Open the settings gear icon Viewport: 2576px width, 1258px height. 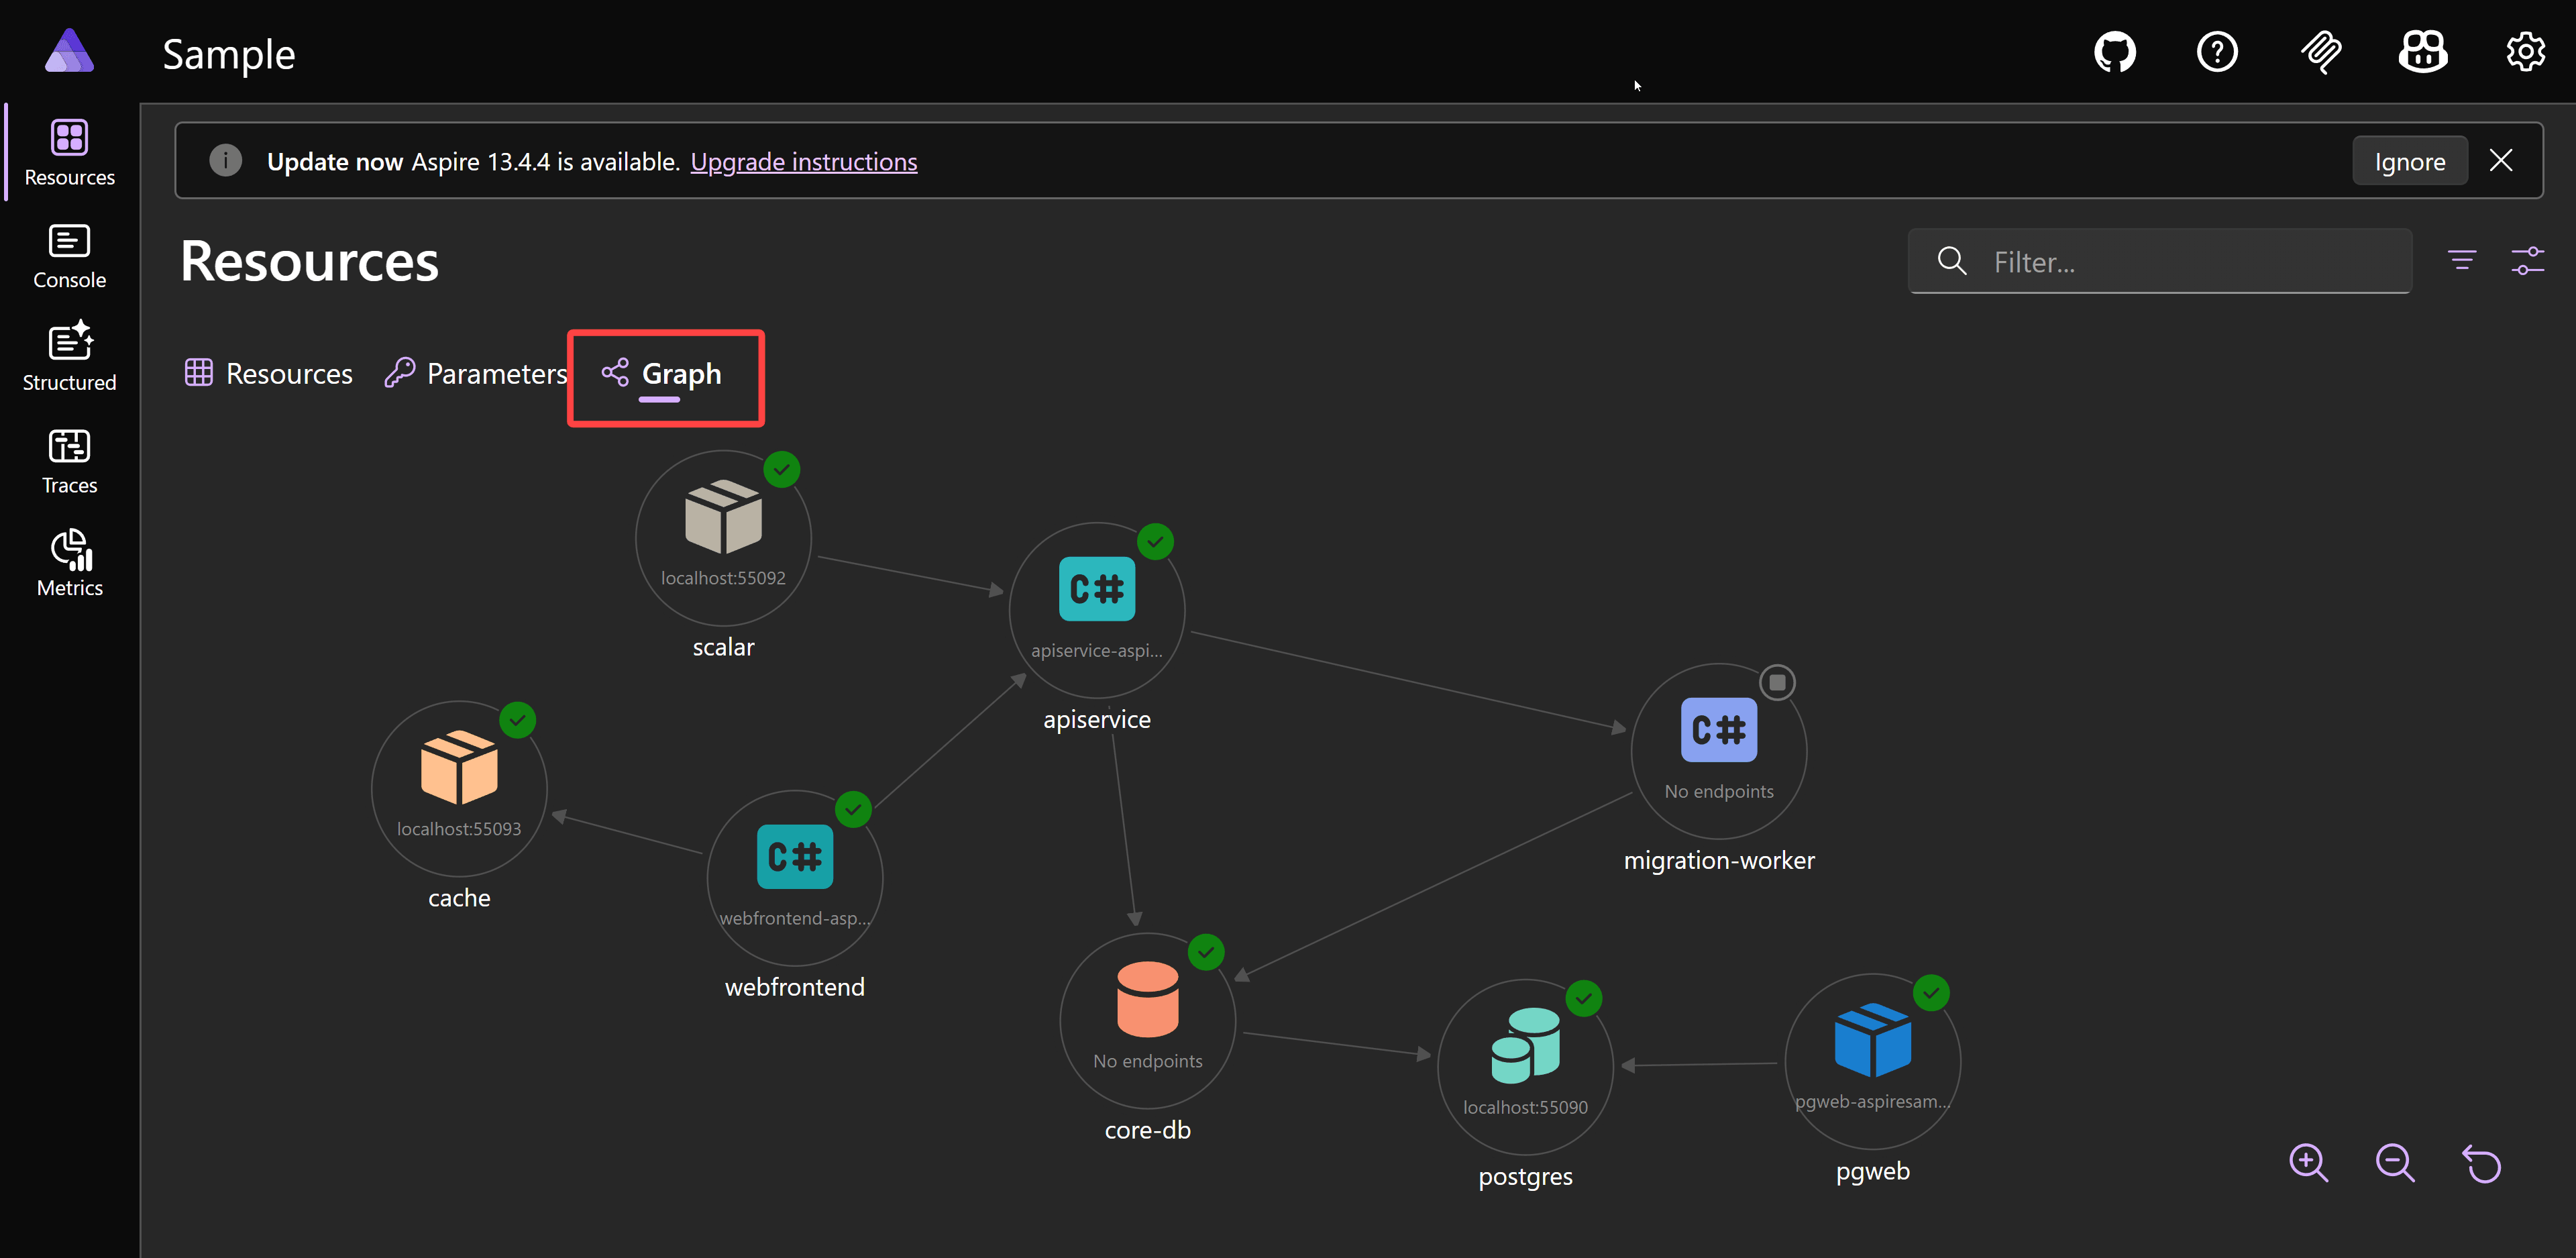pyautogui.click(x=2525, y=52)
